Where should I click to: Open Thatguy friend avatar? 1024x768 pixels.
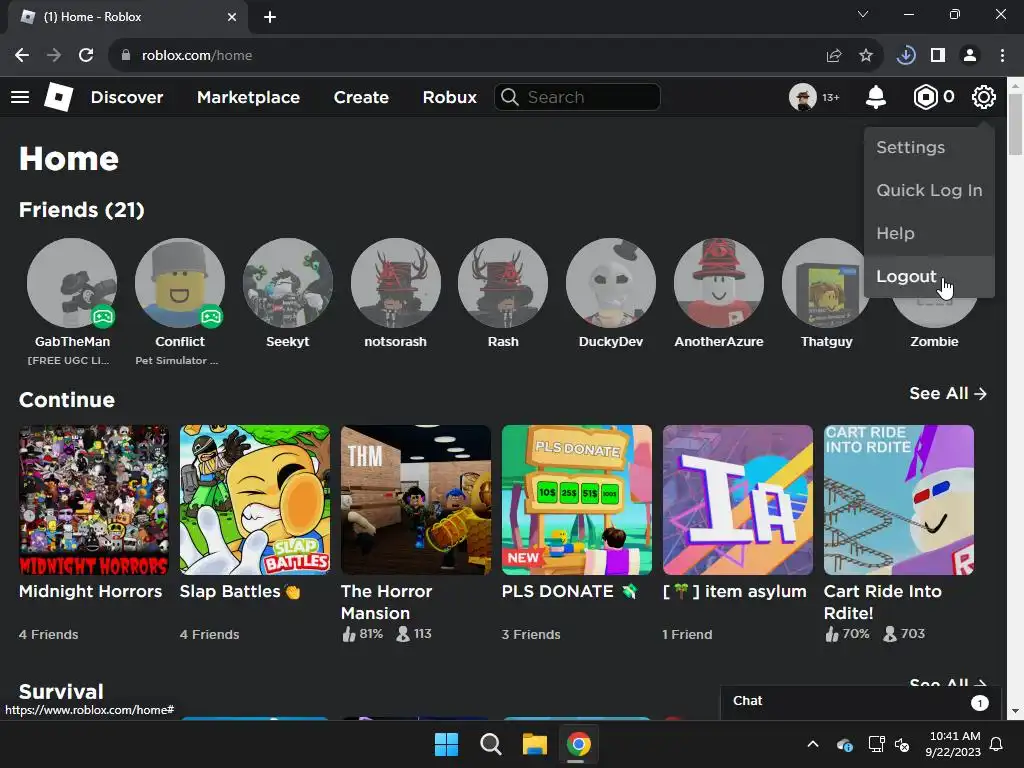(x=826, y=283)
